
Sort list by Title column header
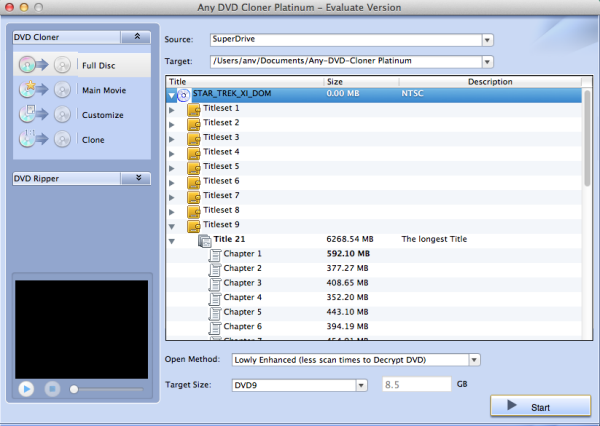click(245, 82)
